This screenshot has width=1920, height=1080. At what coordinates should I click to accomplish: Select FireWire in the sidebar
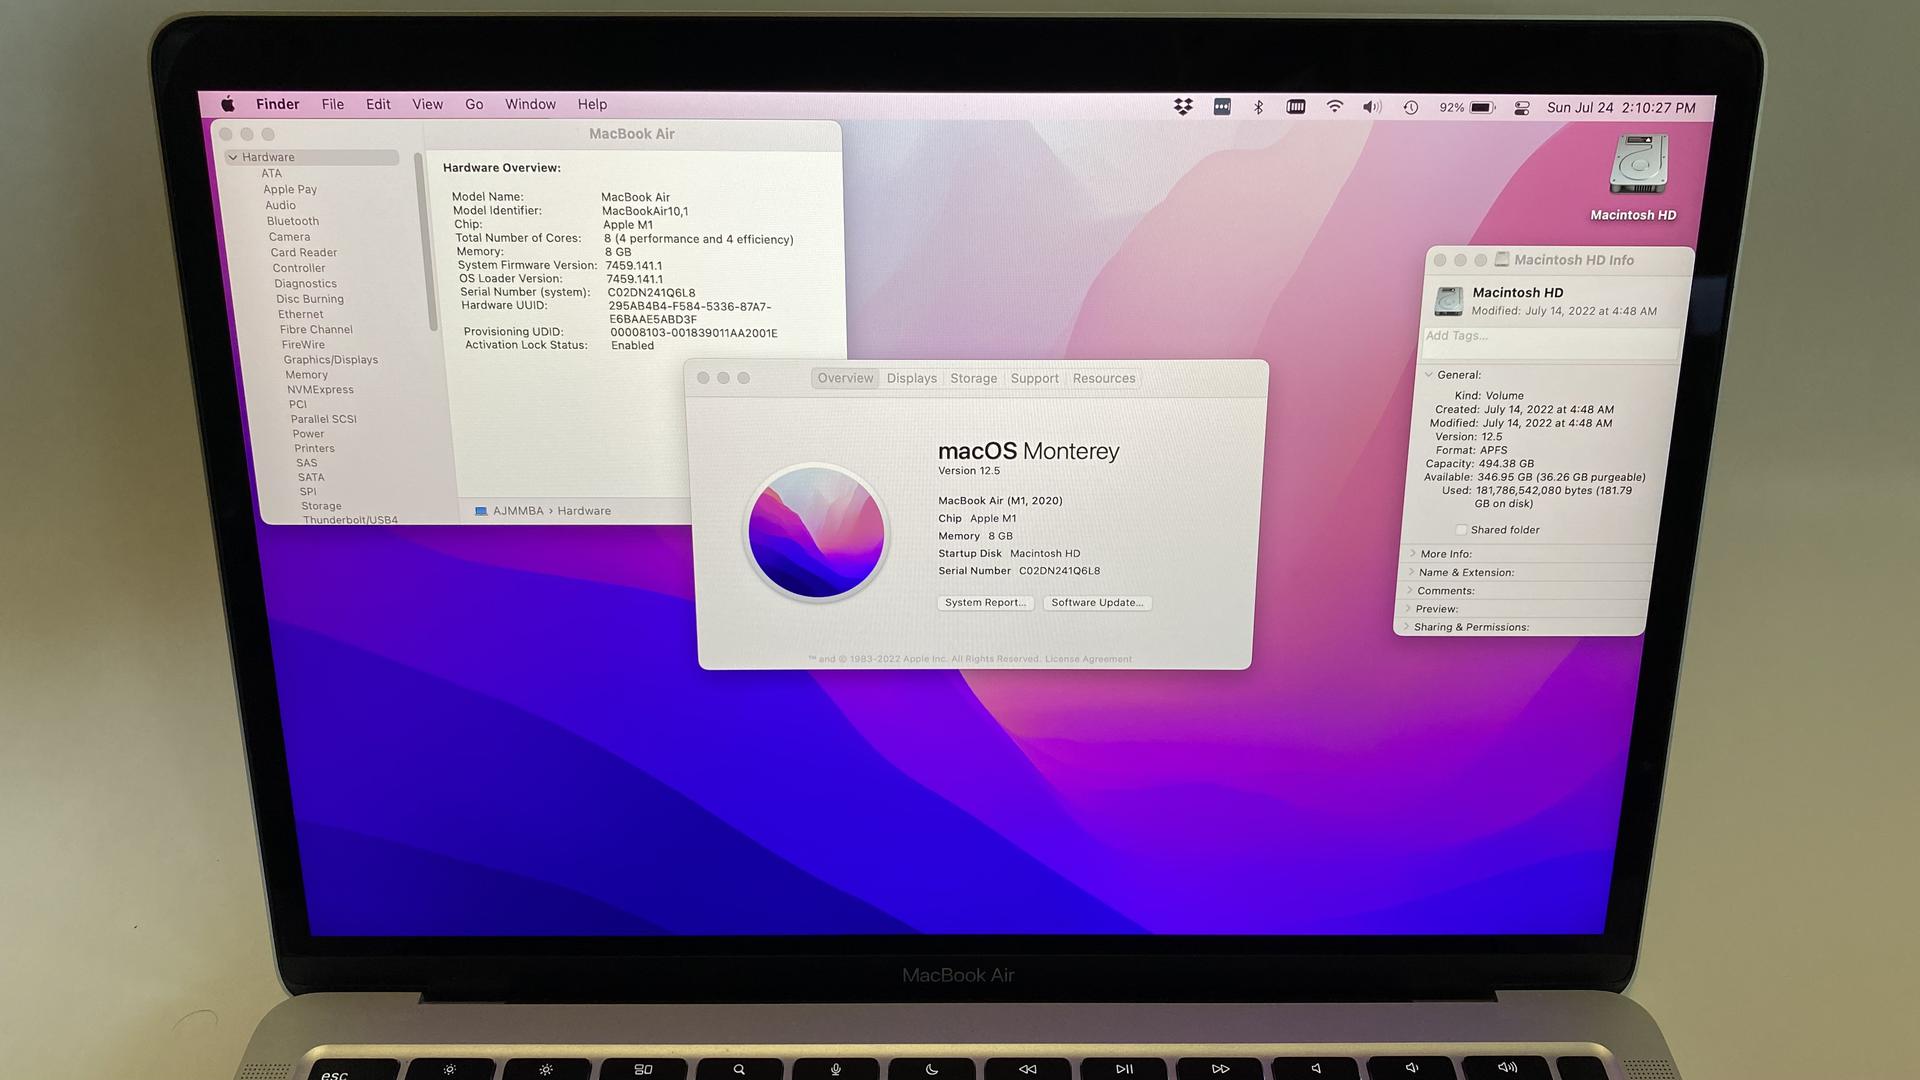pyautogui.click(x=303, y=344)
